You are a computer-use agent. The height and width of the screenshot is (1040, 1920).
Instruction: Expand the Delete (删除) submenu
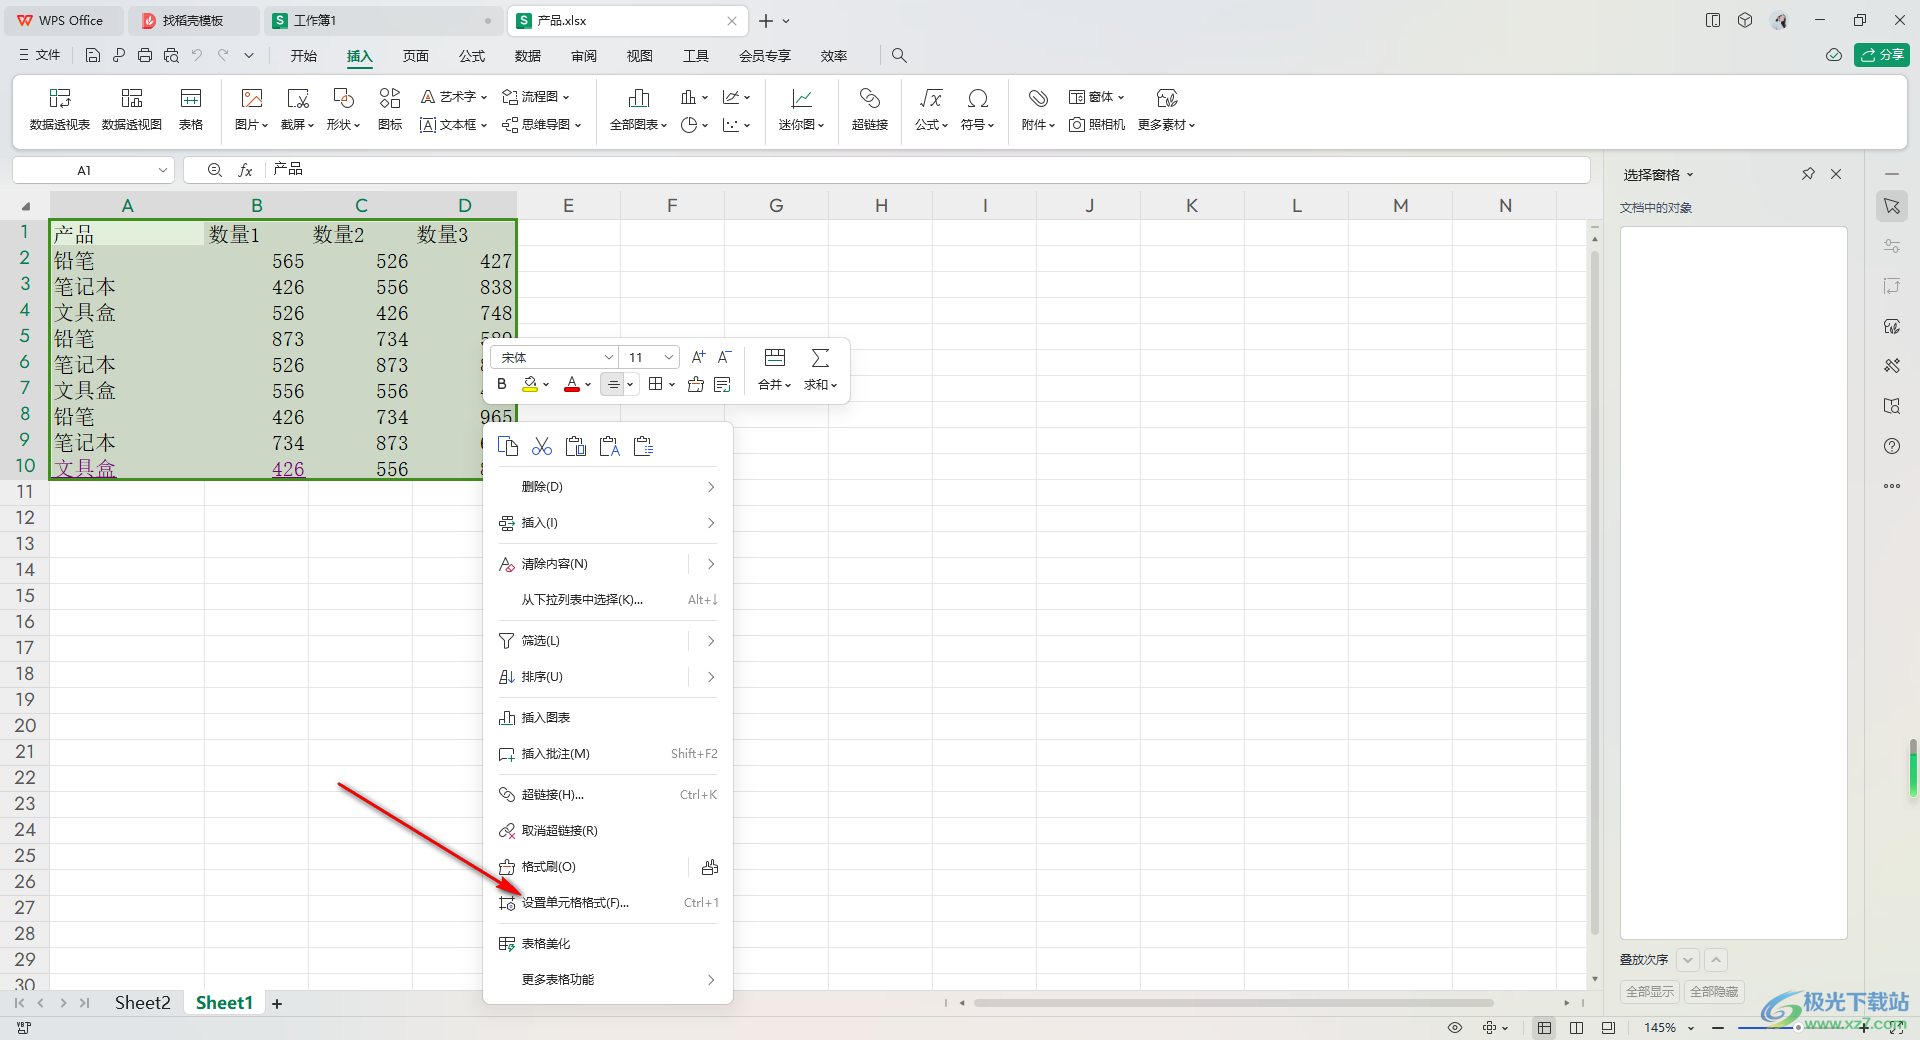coord(608,487)
